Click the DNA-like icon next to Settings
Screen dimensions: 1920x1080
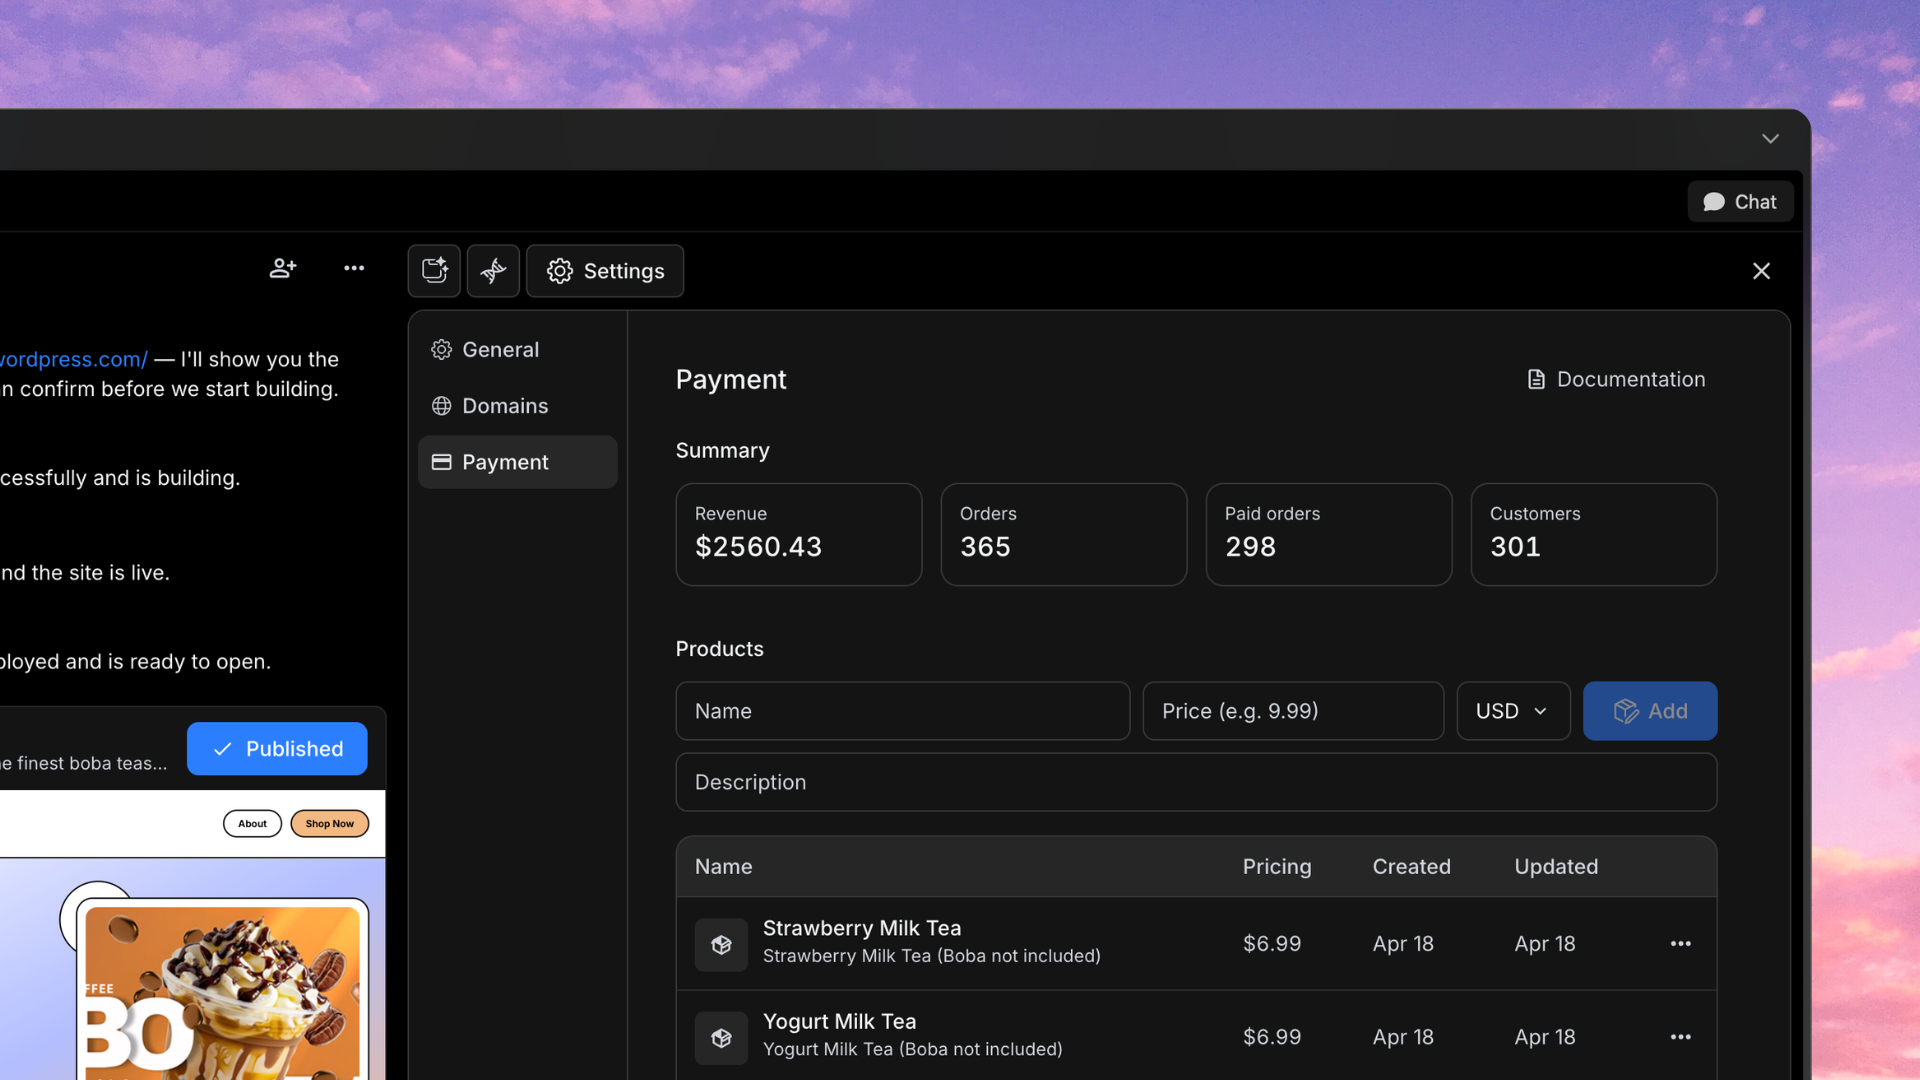click(x=493, y=271)
